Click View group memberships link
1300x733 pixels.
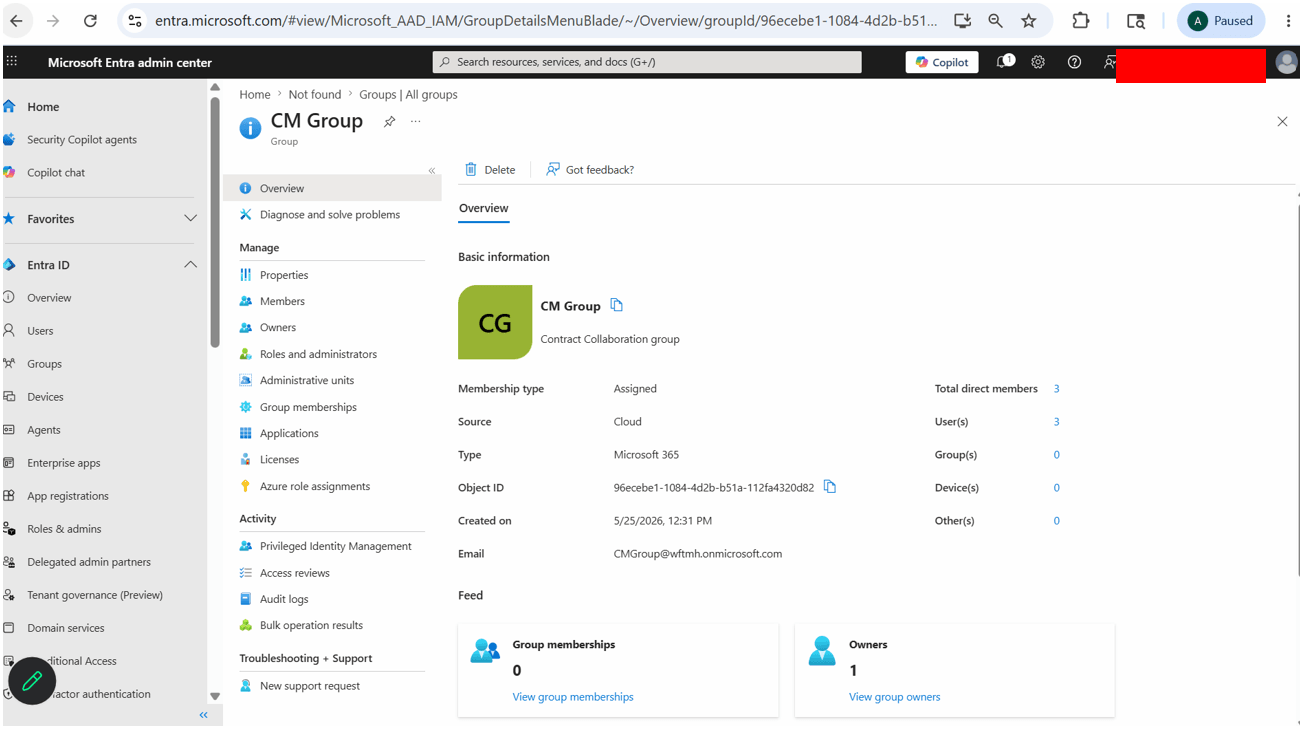coord(573,697)
